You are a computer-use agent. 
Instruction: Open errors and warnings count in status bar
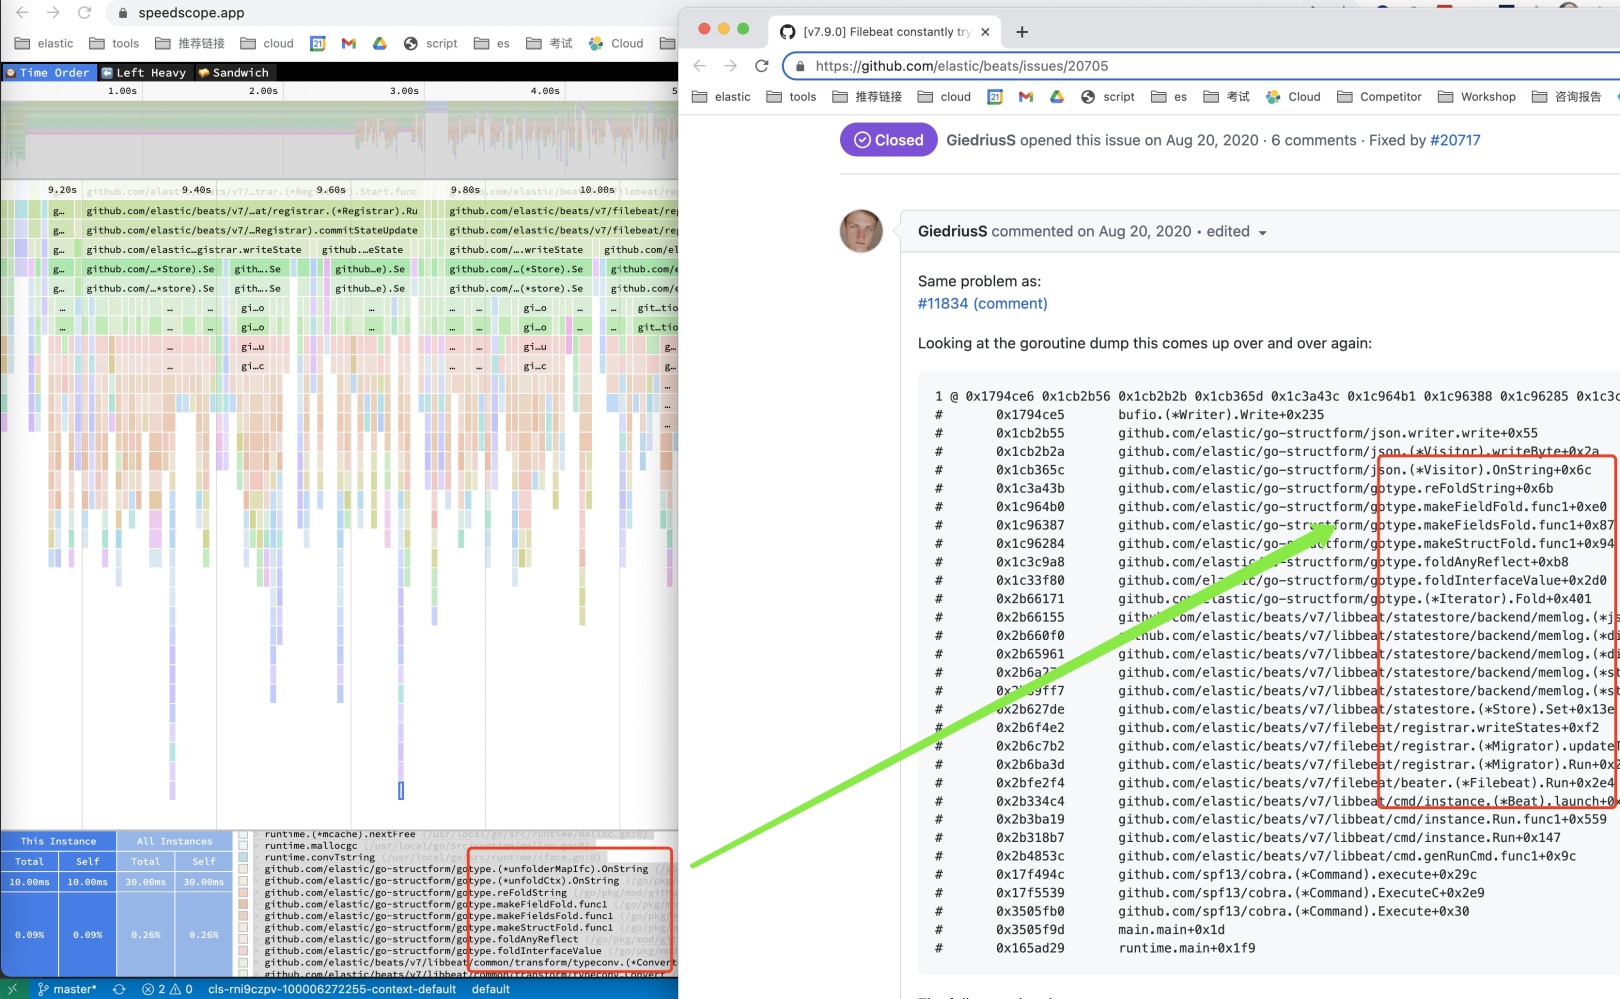[x=167, y=989]
